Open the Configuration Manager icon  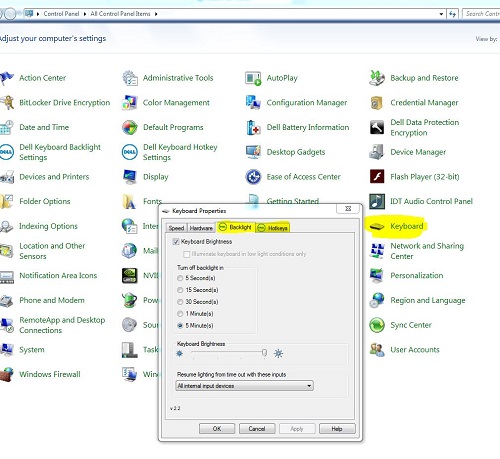click(253, 103)
